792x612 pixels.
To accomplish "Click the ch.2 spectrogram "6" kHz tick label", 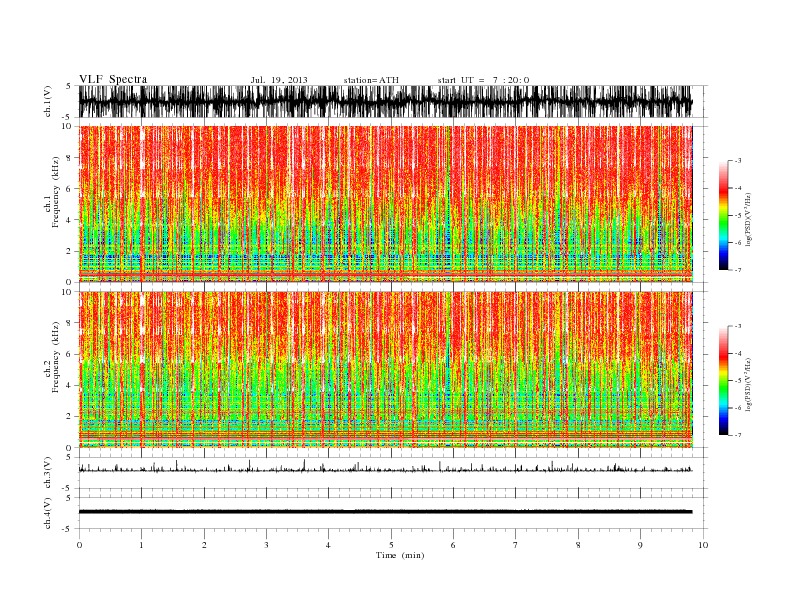I will point(69,354).
